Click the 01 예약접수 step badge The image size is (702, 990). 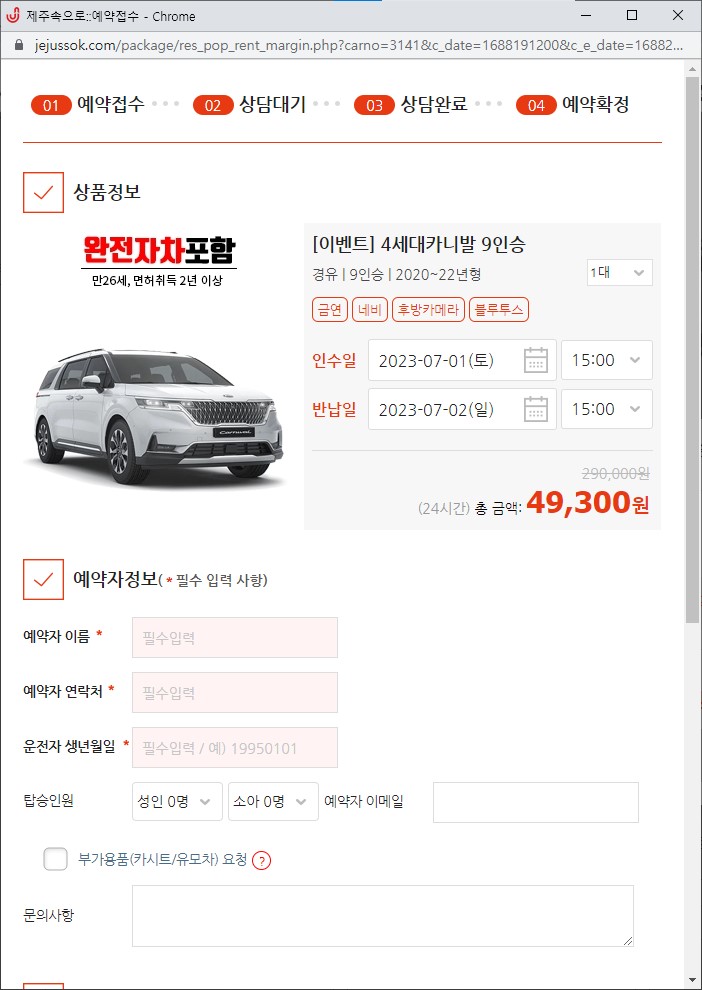[51, 105]
